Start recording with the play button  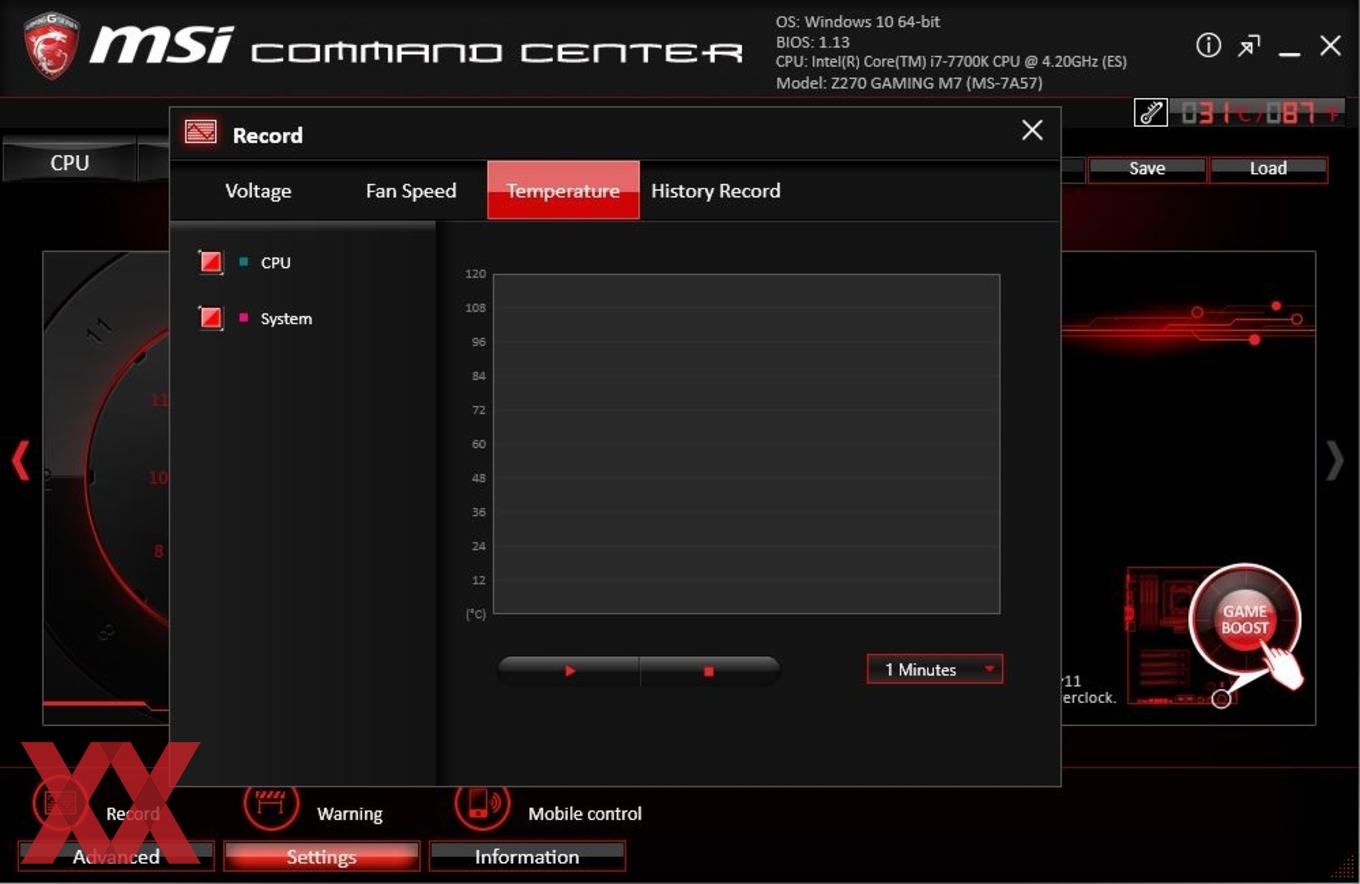(568, 671)
